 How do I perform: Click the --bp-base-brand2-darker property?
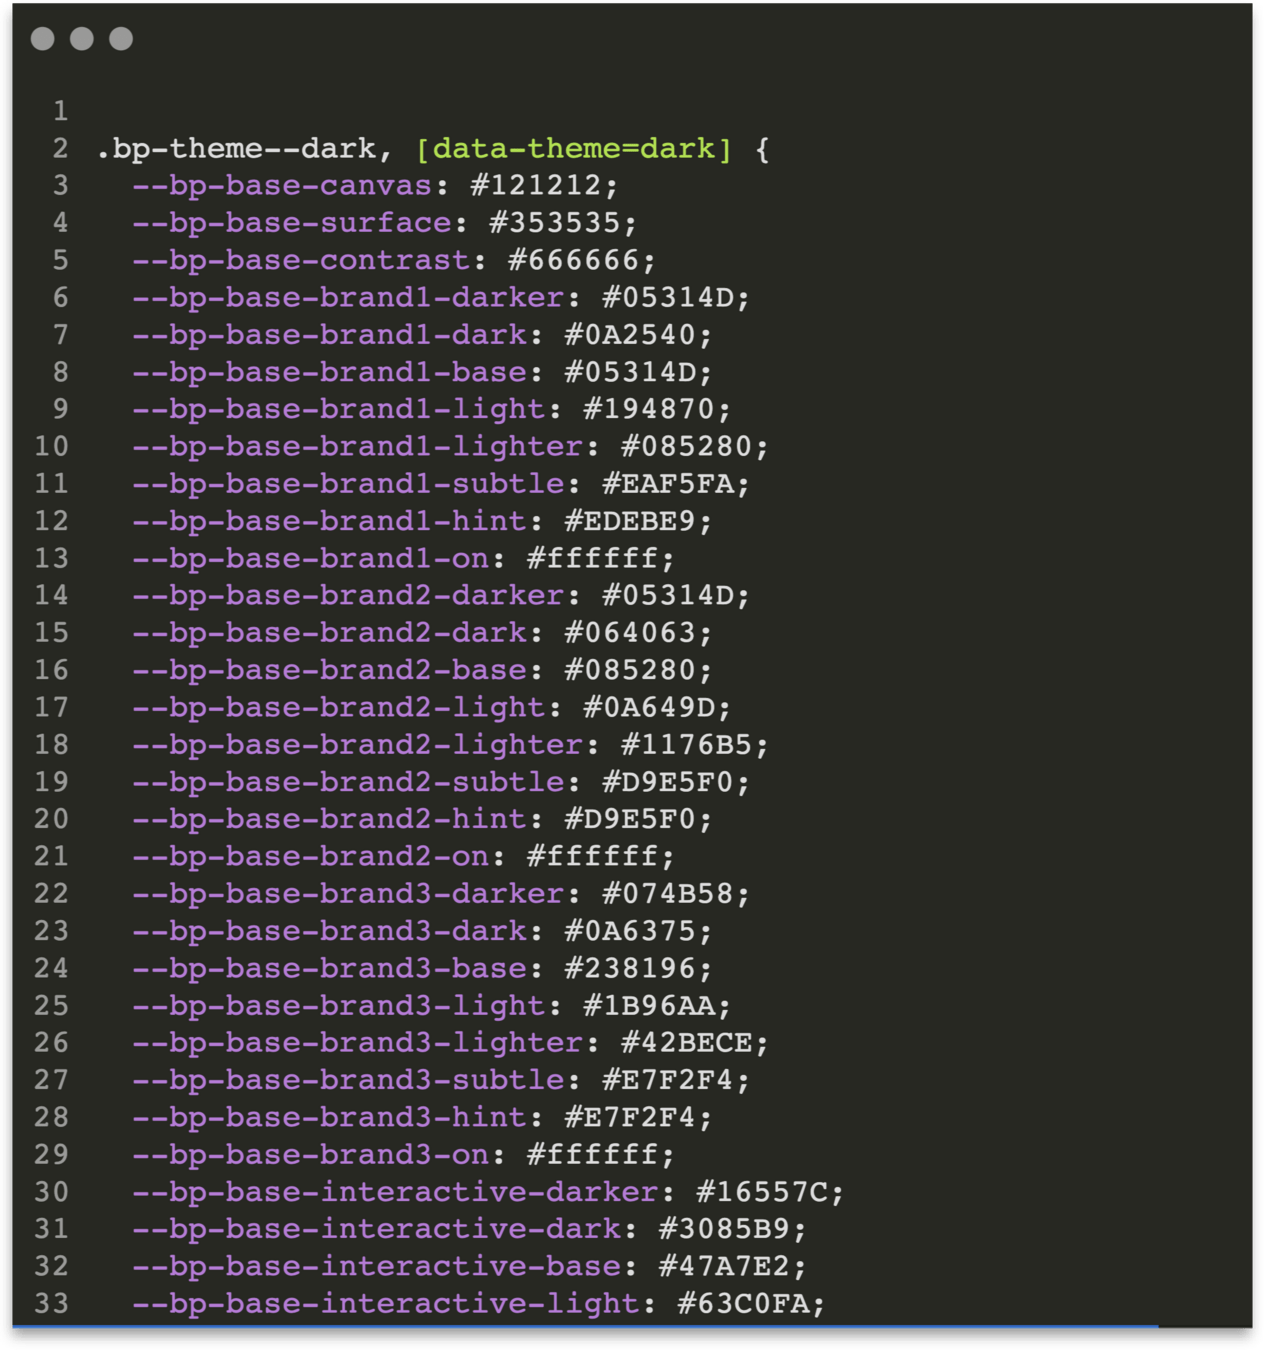pos(348,596)
